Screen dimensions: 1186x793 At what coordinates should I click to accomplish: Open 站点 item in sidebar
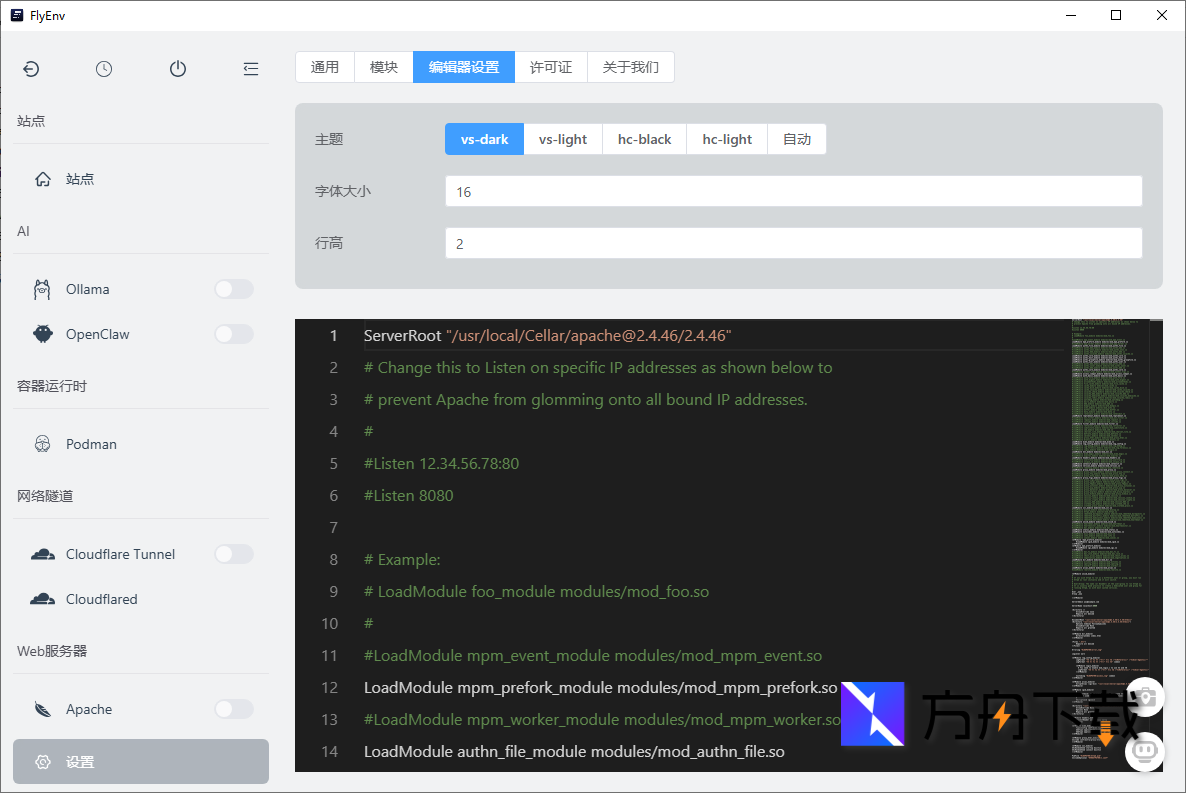[80, 179]
